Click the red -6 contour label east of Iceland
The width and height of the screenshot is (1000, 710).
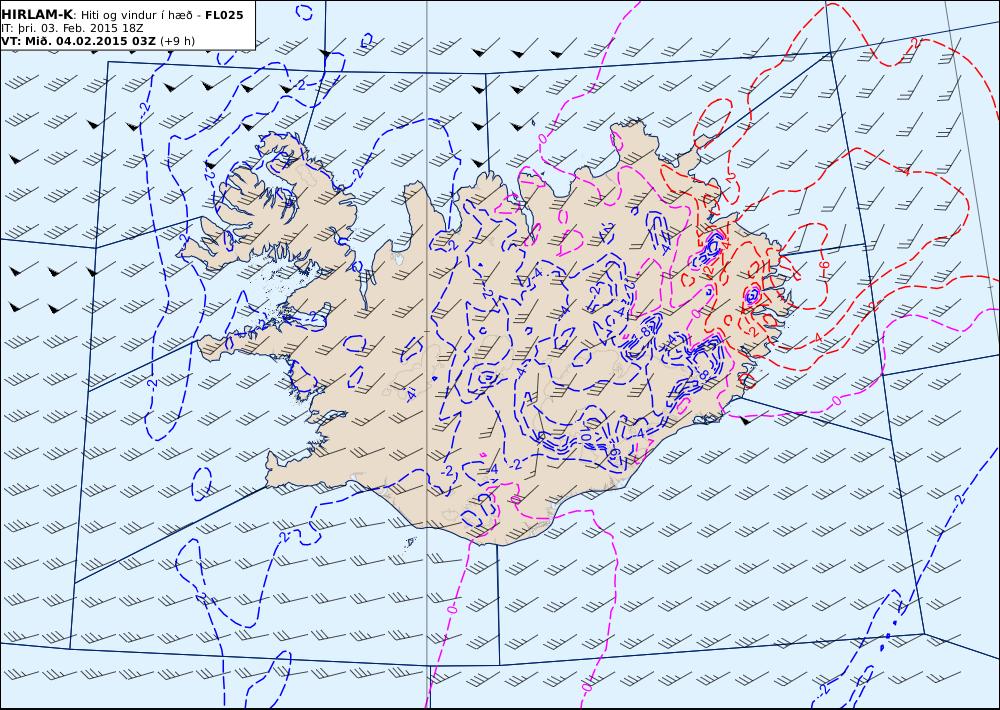point(824,266)
